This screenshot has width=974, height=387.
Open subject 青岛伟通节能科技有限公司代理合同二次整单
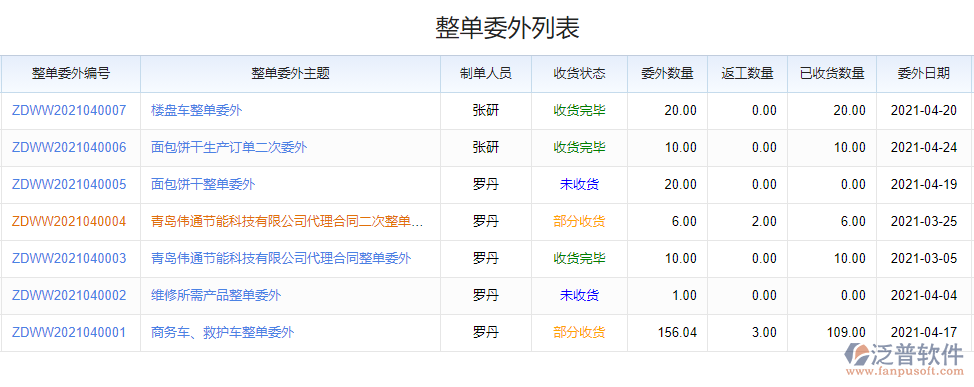click(287, 222)
